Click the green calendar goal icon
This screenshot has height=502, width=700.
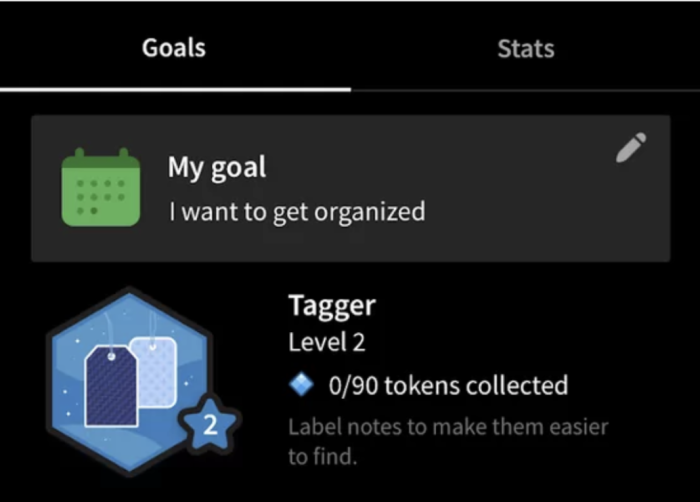click(101, 187)
